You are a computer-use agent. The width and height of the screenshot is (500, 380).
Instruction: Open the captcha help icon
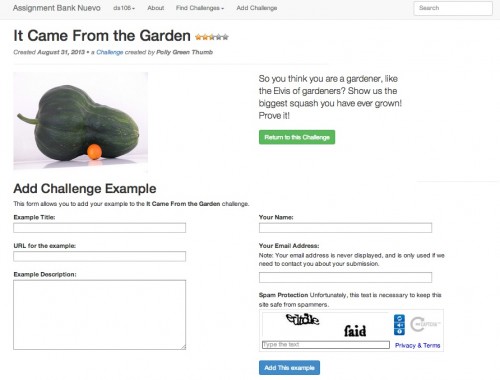tap(399, 332)
